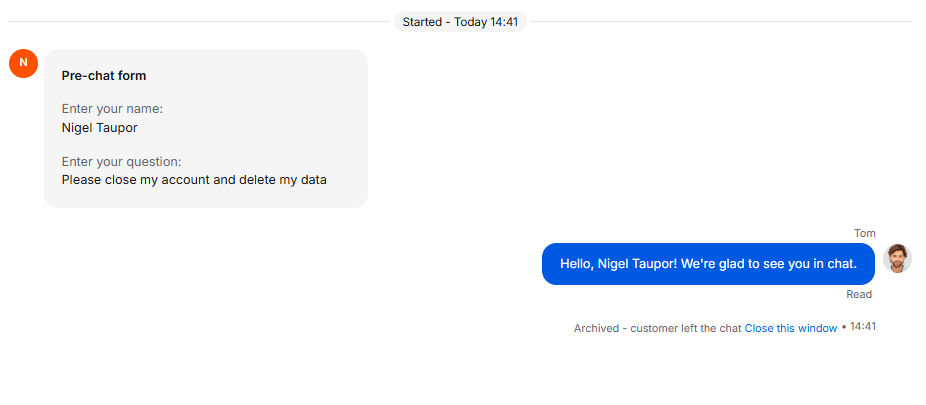
Task: Click 'Nigel Taupor!' inside the blue message
Action: [637, 264]
